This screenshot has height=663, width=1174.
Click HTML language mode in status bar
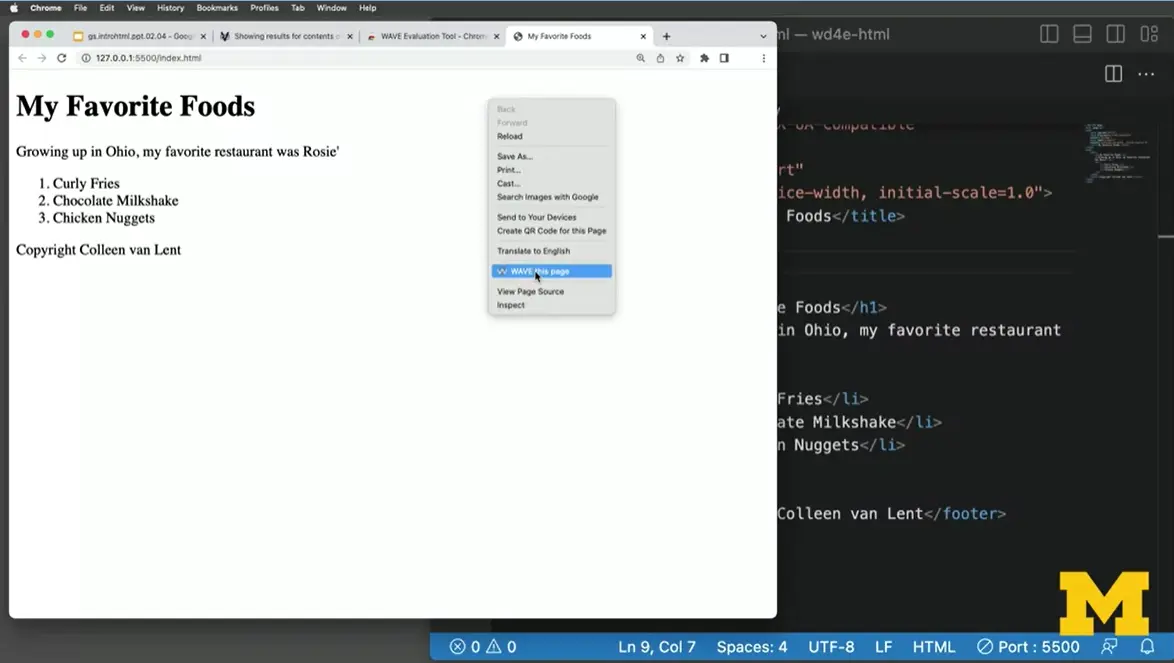[x=934, y=646]
